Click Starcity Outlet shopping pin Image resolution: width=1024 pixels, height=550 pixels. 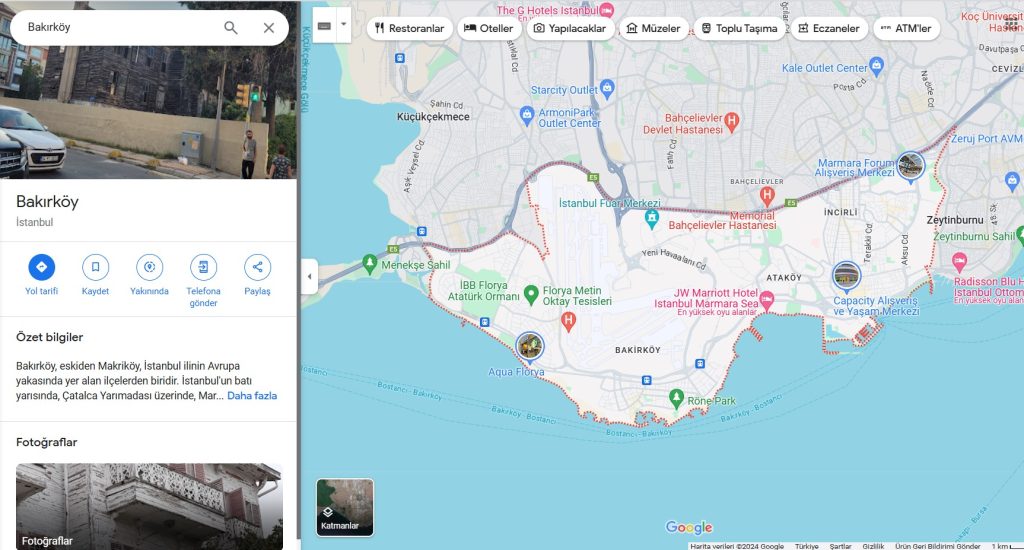pyautogui.click(x=607, y=87)
